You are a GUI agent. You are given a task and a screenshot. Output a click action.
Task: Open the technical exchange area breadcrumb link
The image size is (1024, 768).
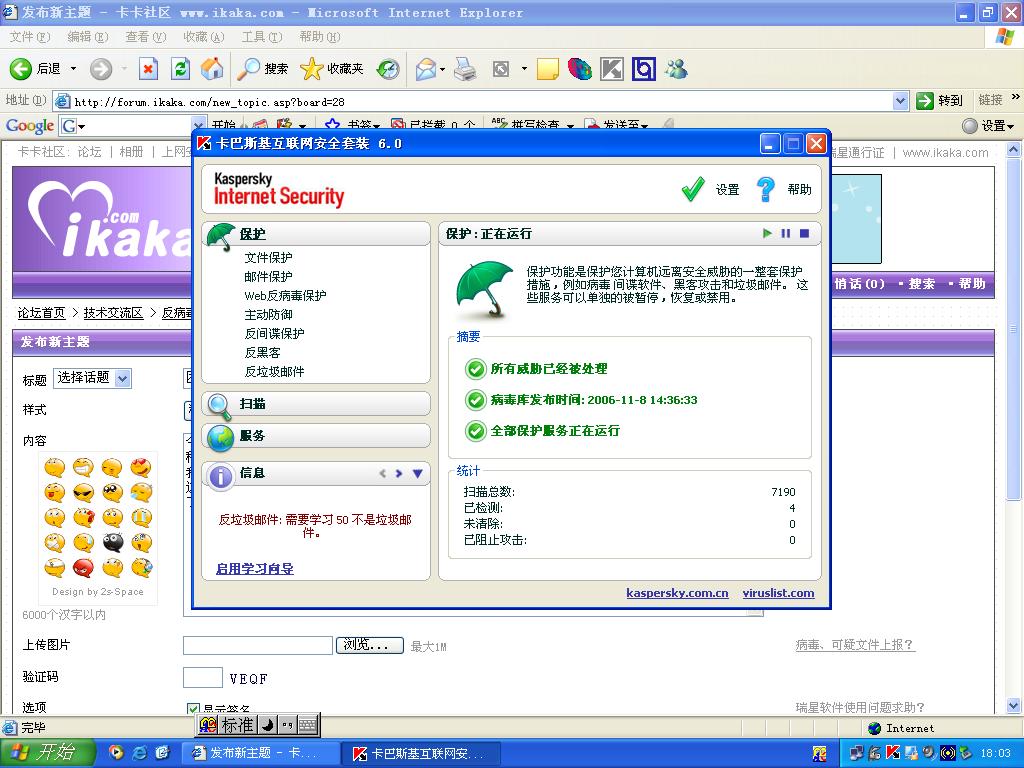[x=113, y=313]
